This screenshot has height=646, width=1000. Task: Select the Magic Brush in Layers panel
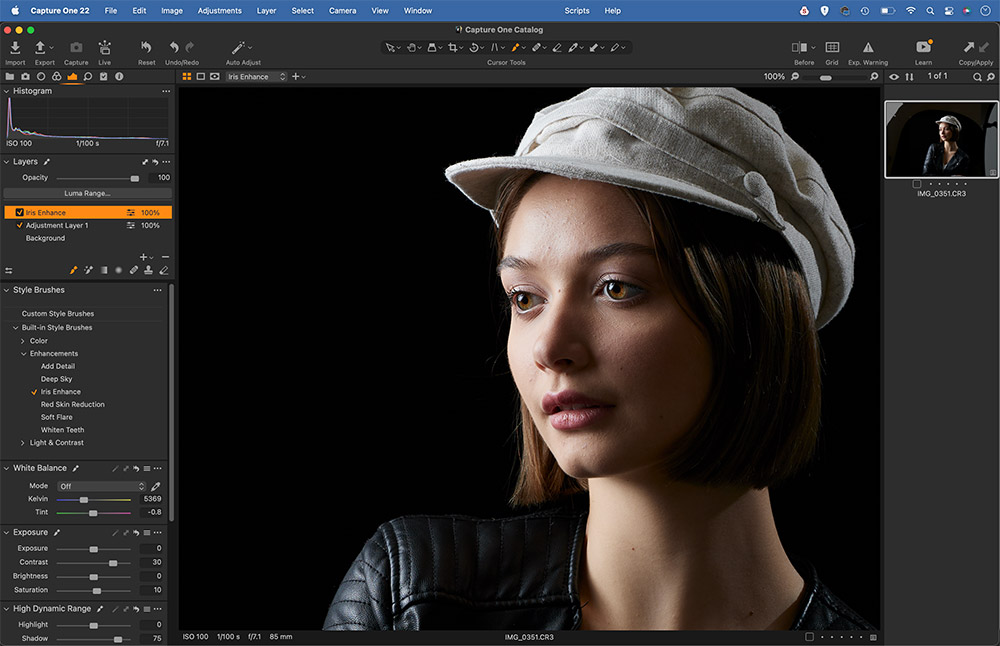(x=89, y=270)
